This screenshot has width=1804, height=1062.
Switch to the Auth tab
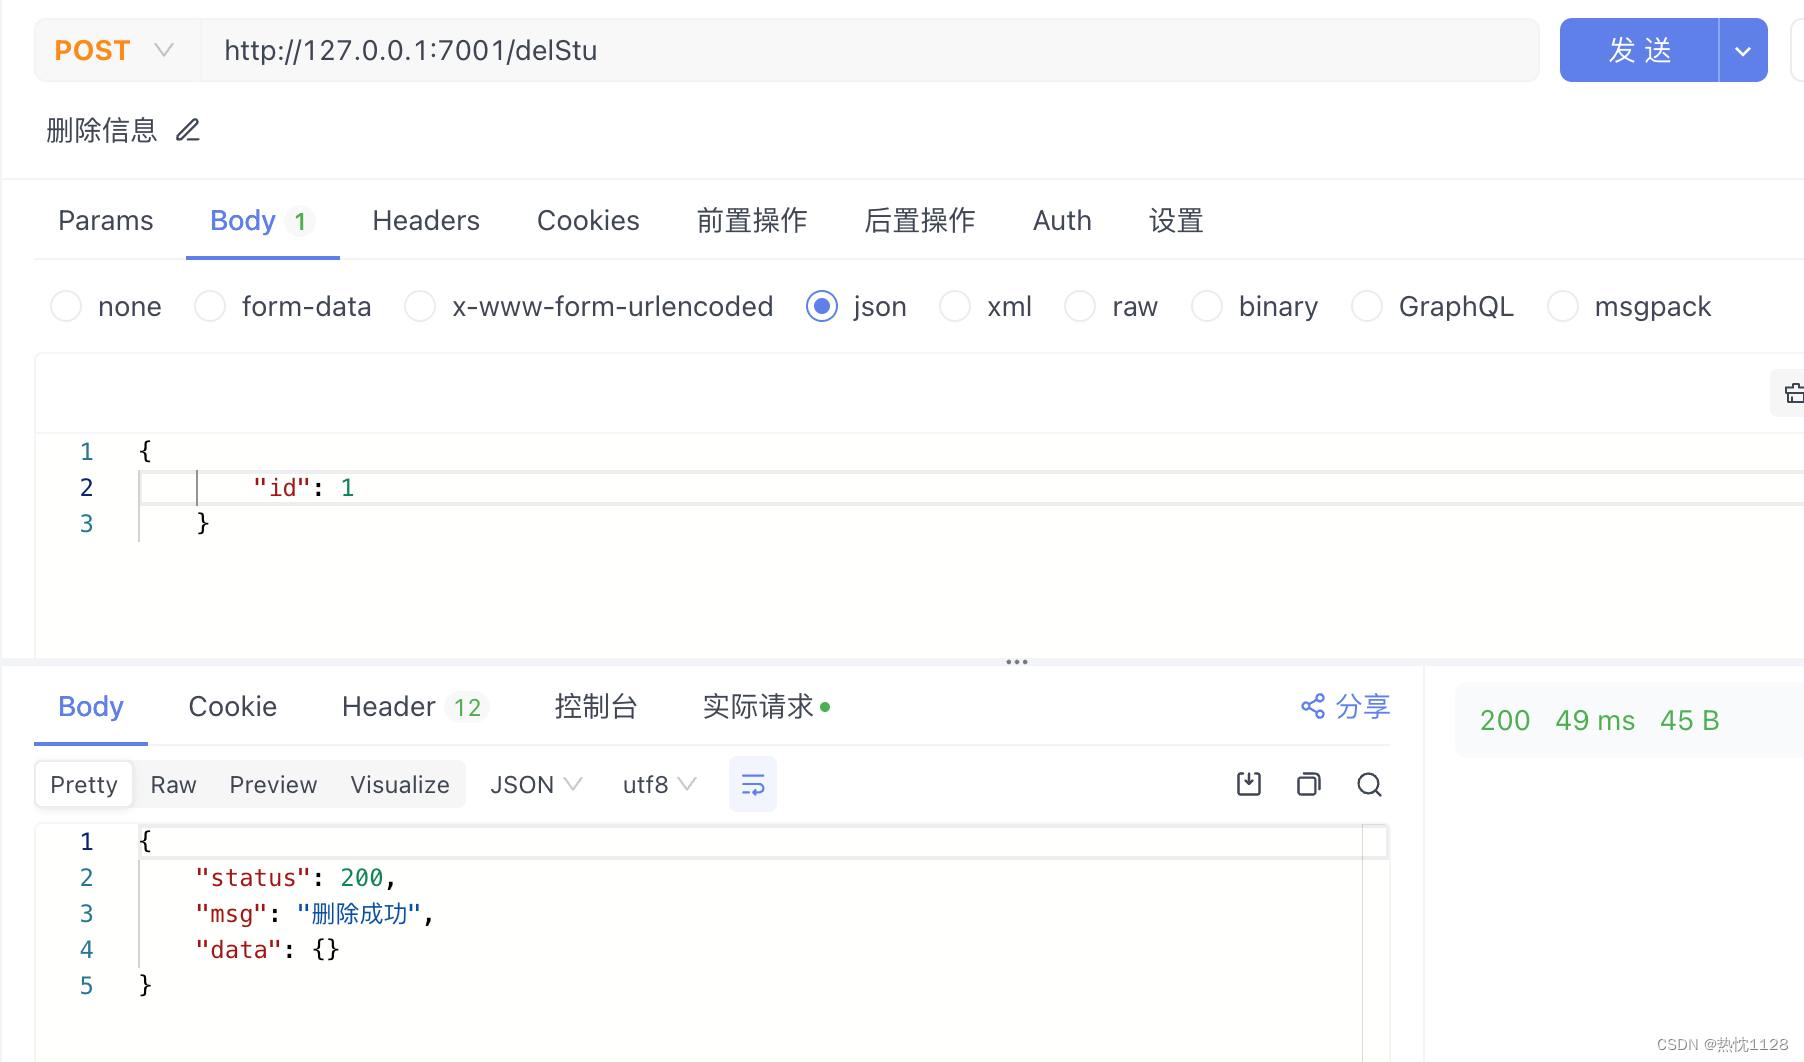coord(1062,220)
